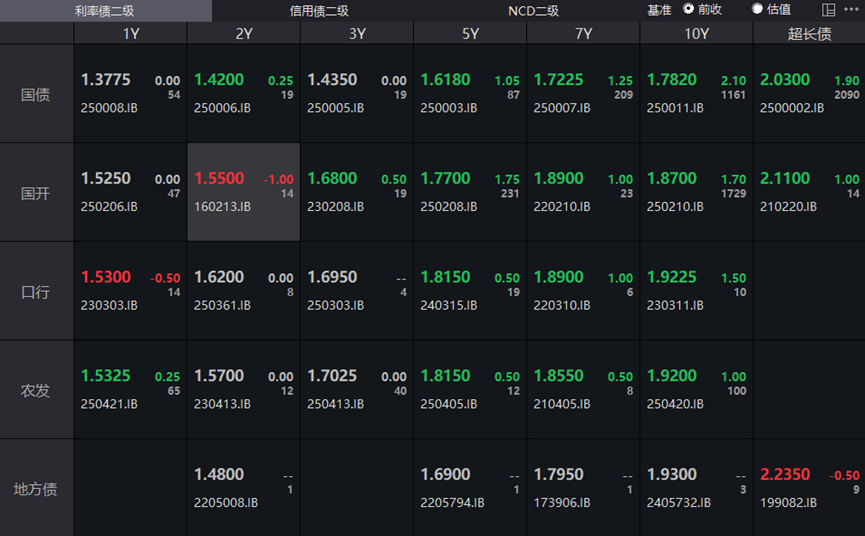Select the 前收 radio button
Screen dimensions: 865x536
click(x=689, y=9)
